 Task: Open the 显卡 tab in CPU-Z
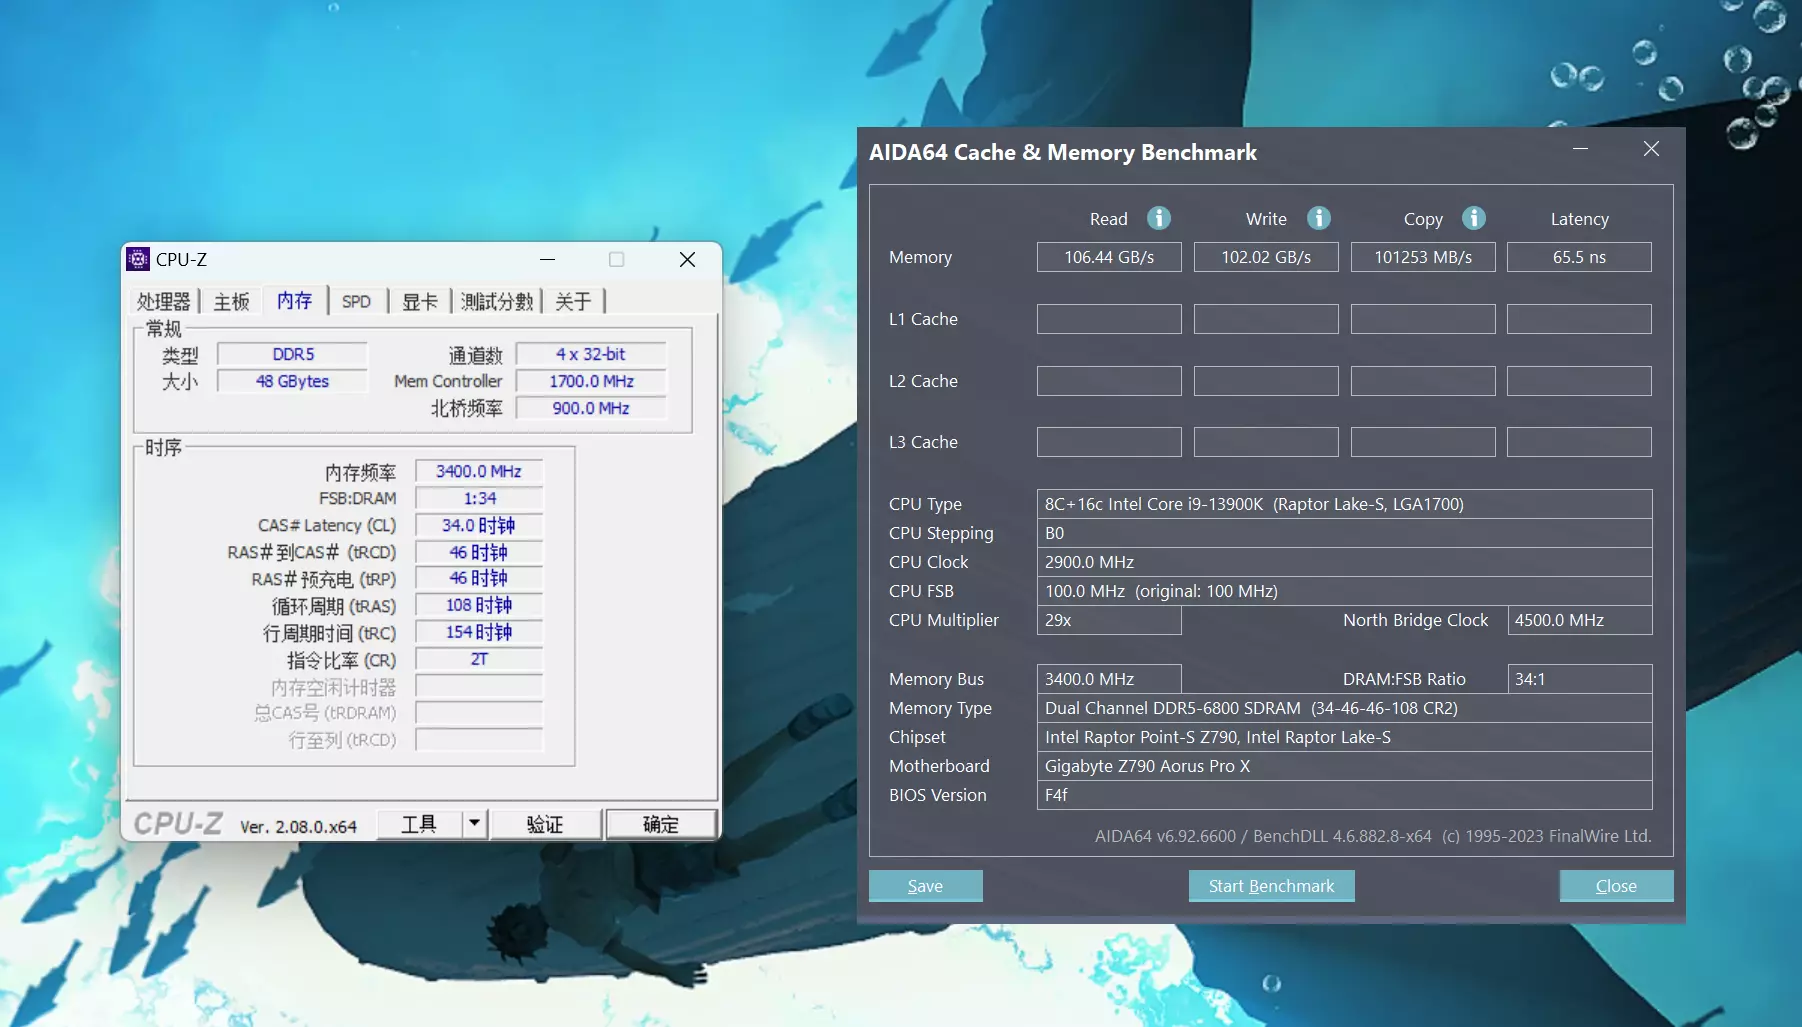pyautogui.click(x=420, y=301)
